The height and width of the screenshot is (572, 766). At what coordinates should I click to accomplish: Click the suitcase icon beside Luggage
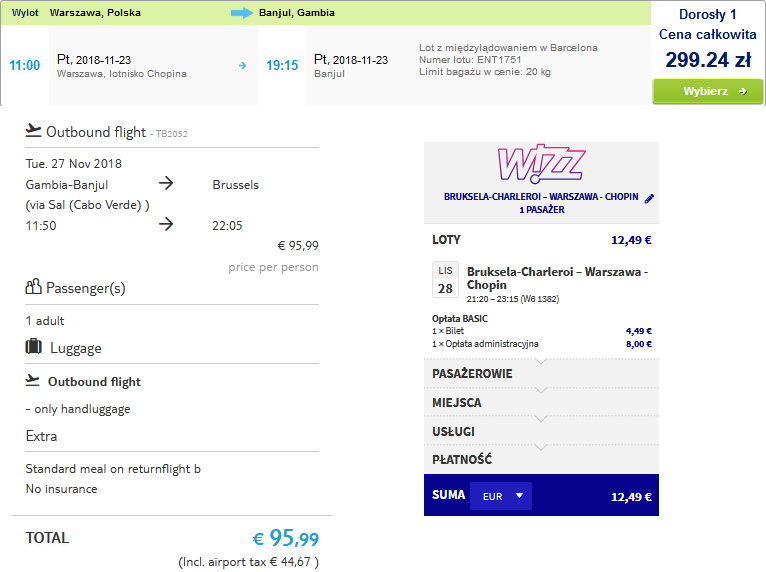pos(33,347)
